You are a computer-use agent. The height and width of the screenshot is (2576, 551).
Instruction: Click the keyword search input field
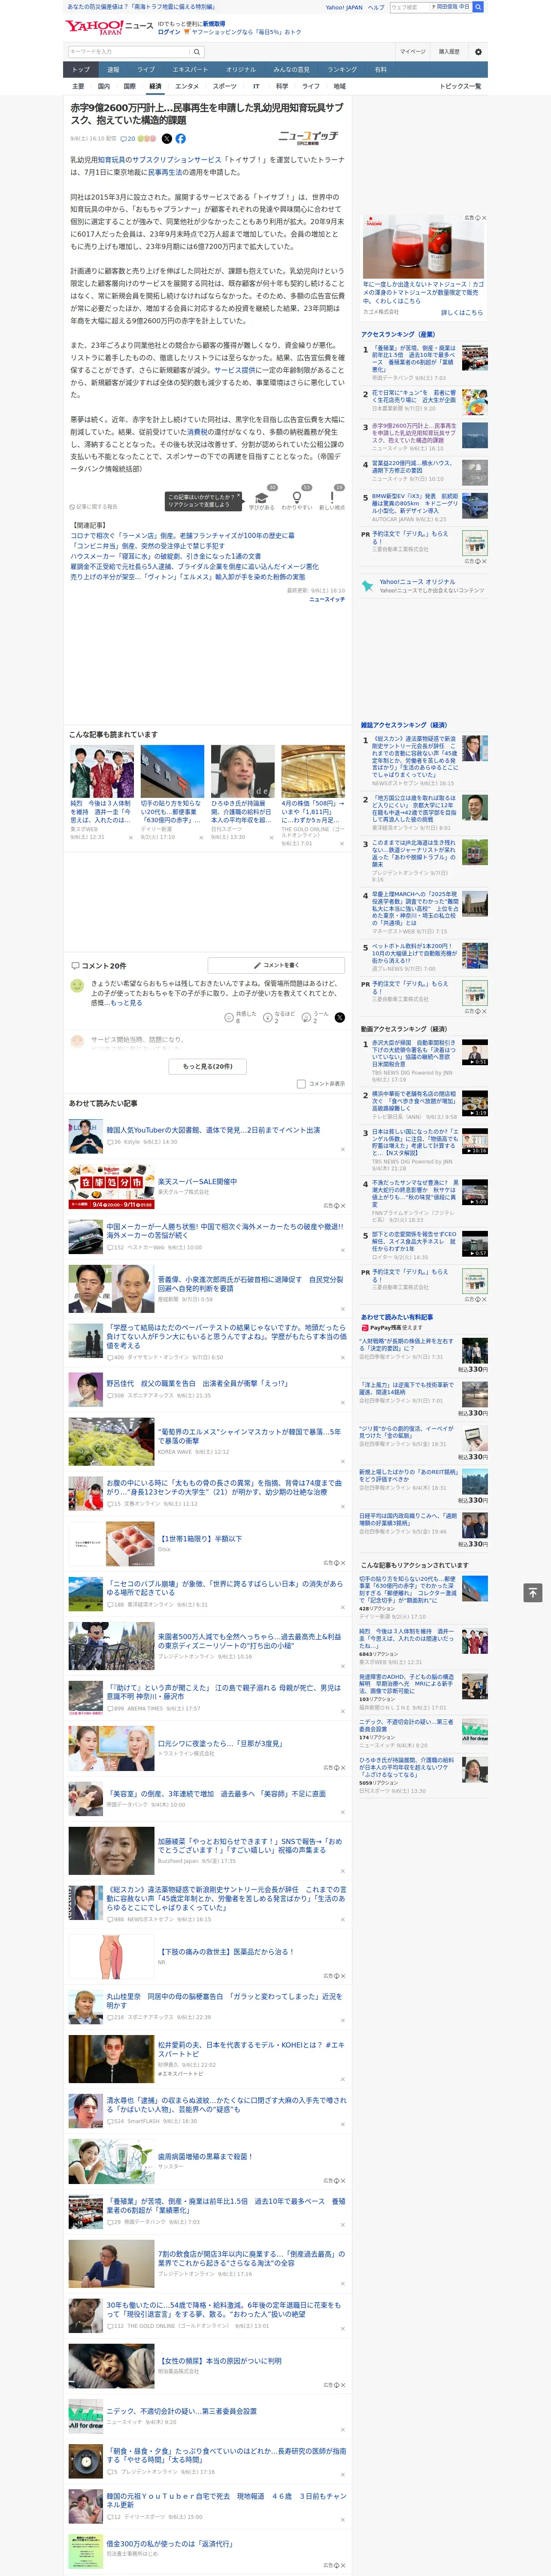(x=129, y=52)
